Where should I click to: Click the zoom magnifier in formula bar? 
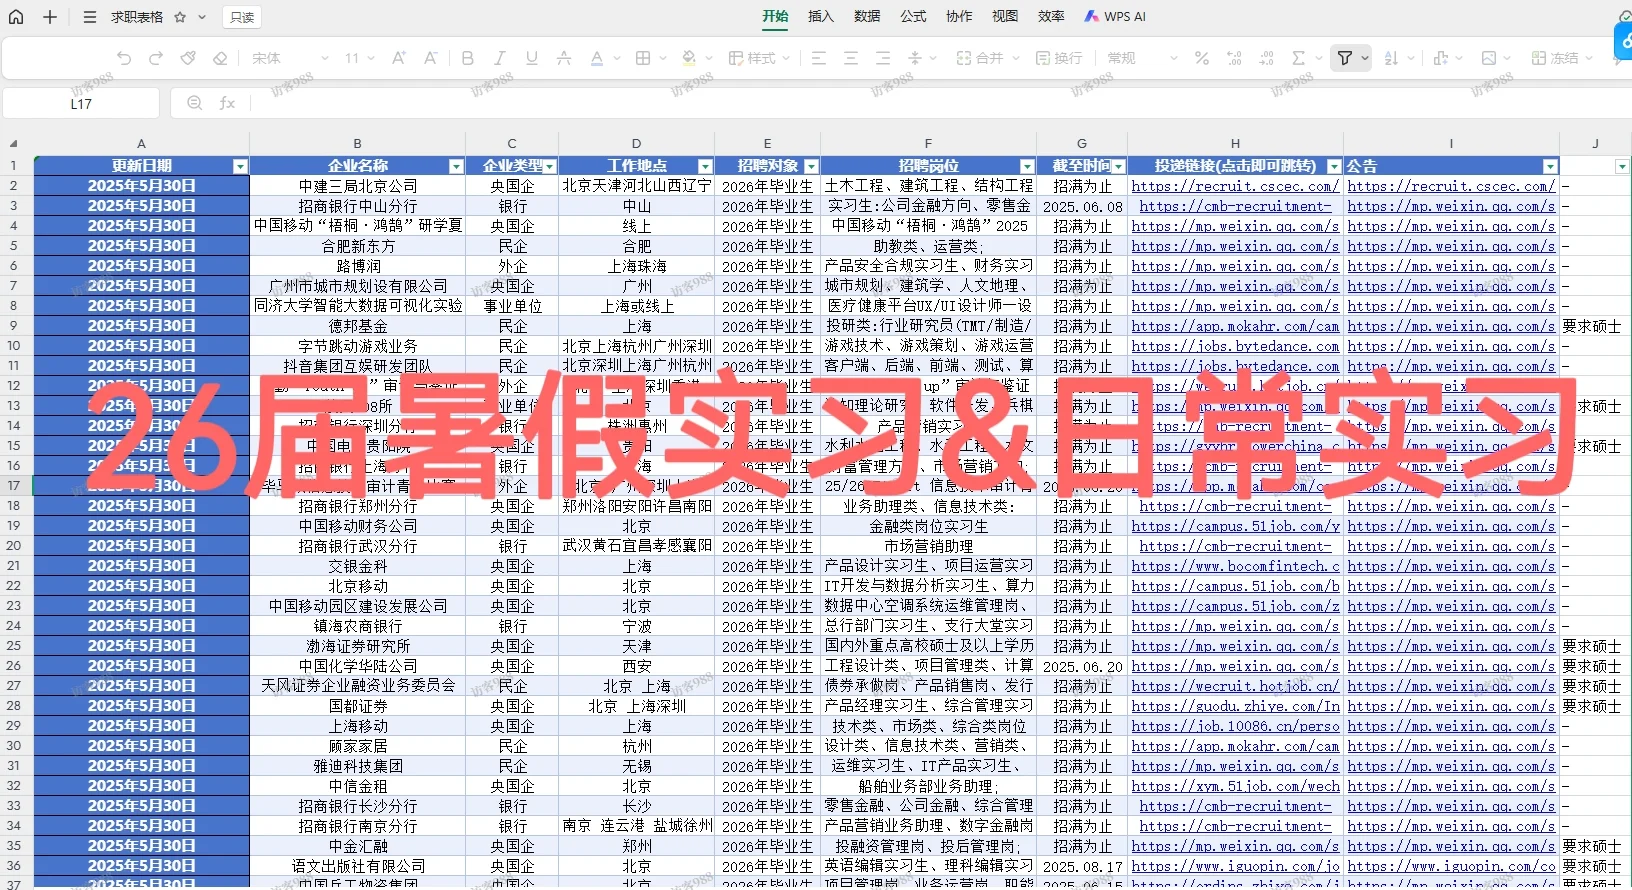pos(194,103)
